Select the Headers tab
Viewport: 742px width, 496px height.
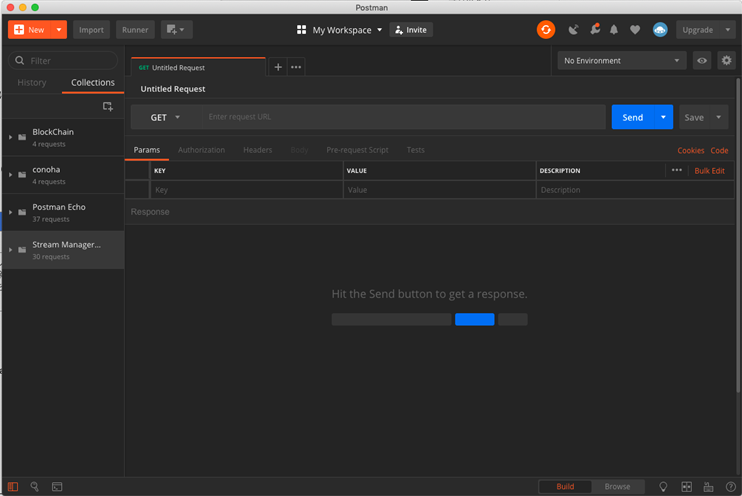tap(258, 150)
